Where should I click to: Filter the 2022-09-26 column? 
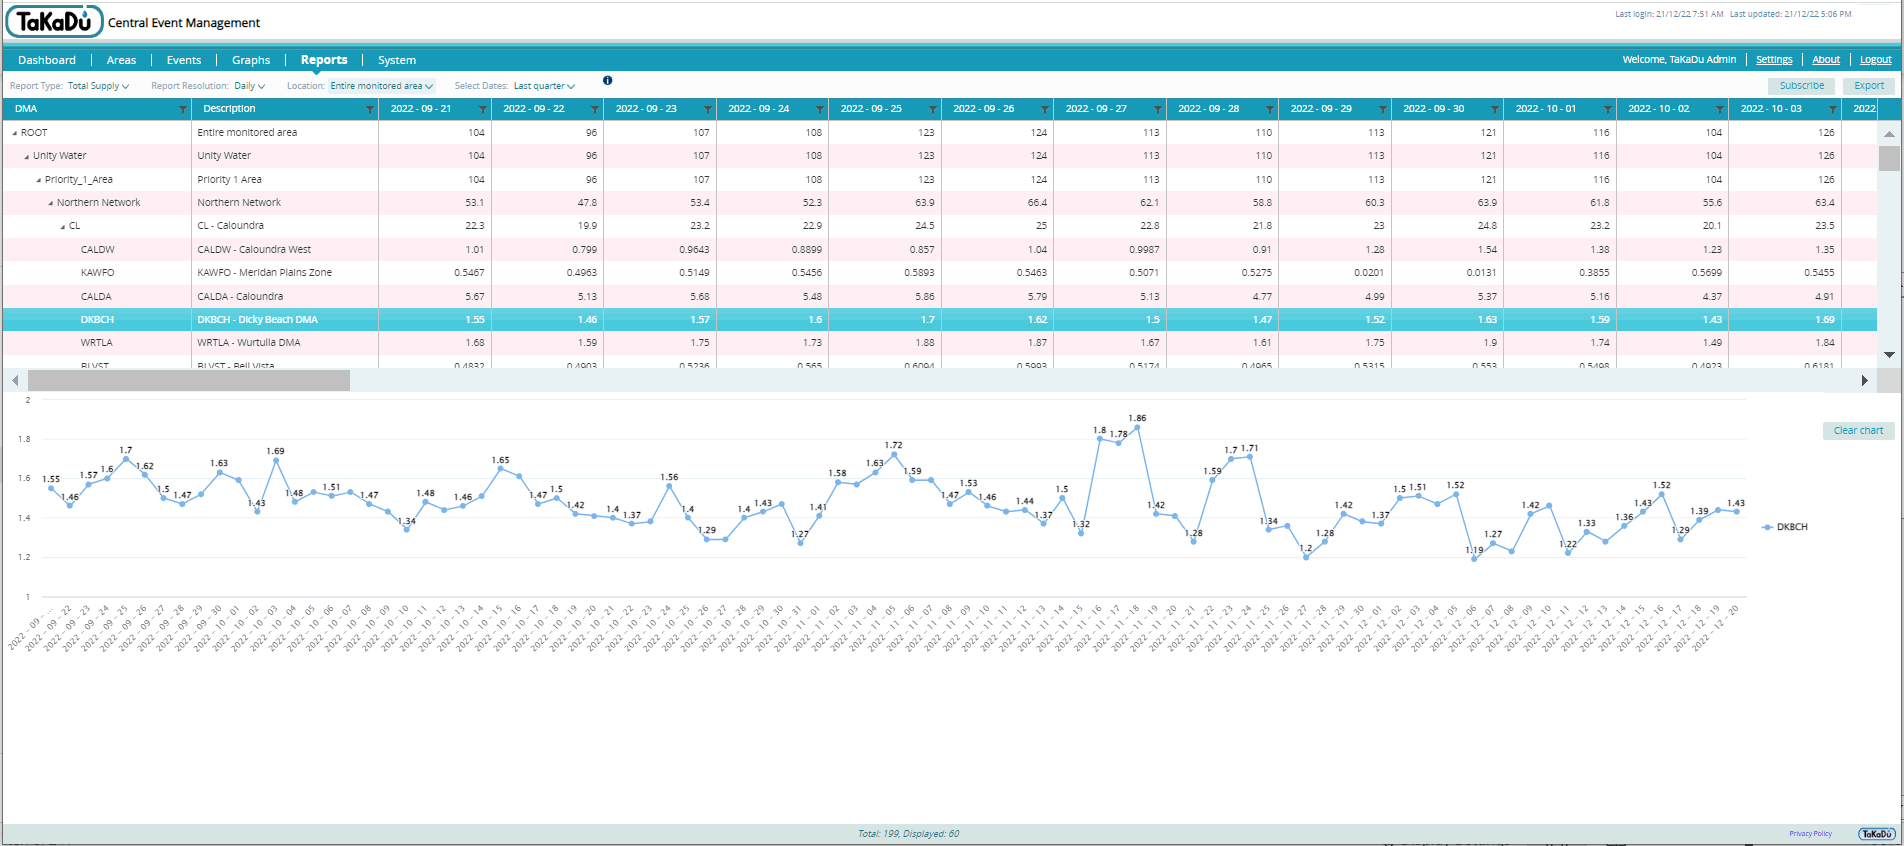click(x=1045, y=109)
